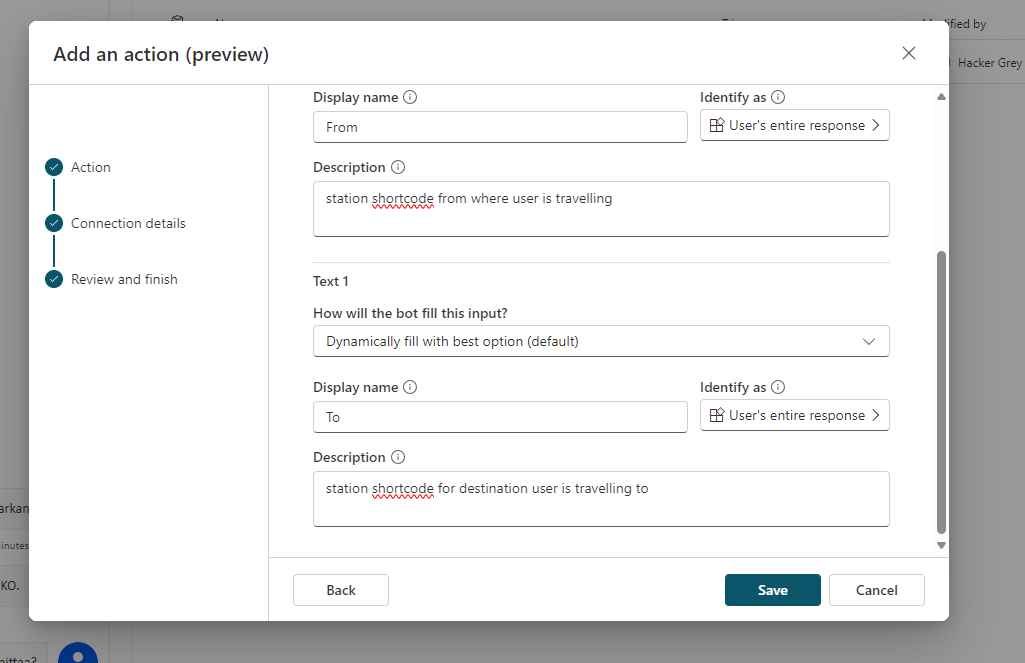Click info icon beside Display name above From field
The image size is (1025, 663).
[x=410, y=98]
